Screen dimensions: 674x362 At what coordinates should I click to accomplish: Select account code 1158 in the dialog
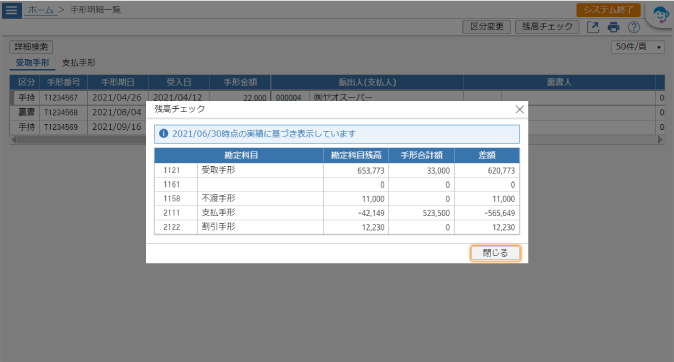click(x=172, y=199)
